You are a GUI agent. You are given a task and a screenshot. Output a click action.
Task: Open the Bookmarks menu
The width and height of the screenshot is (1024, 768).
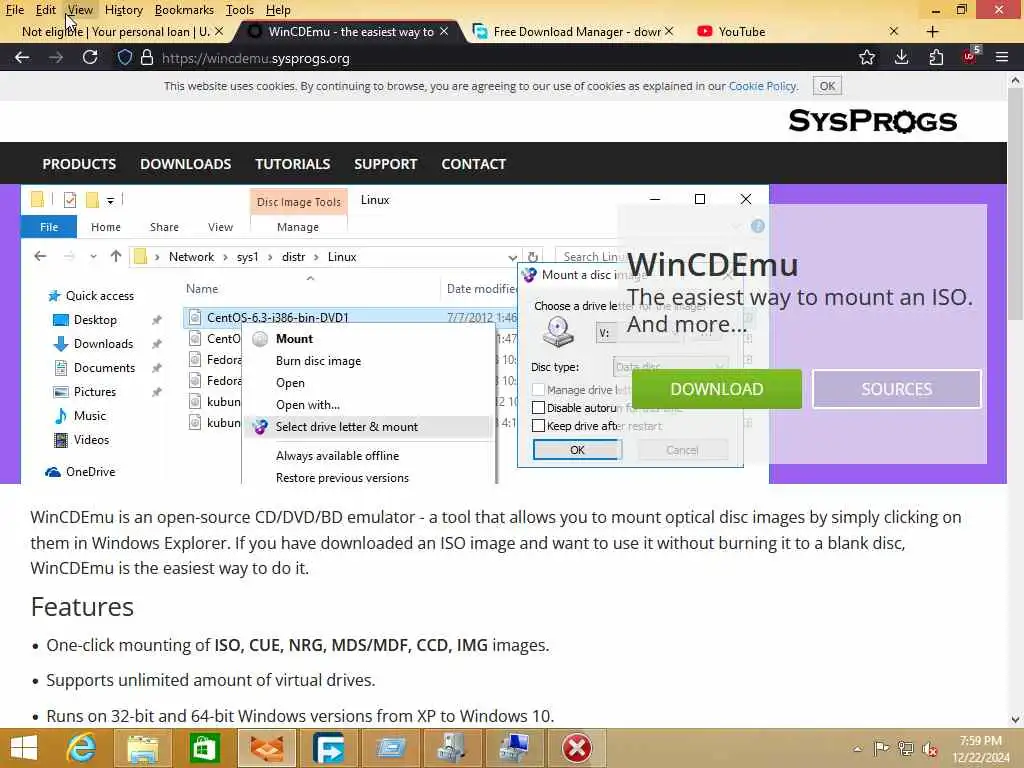tap(184, 10)
